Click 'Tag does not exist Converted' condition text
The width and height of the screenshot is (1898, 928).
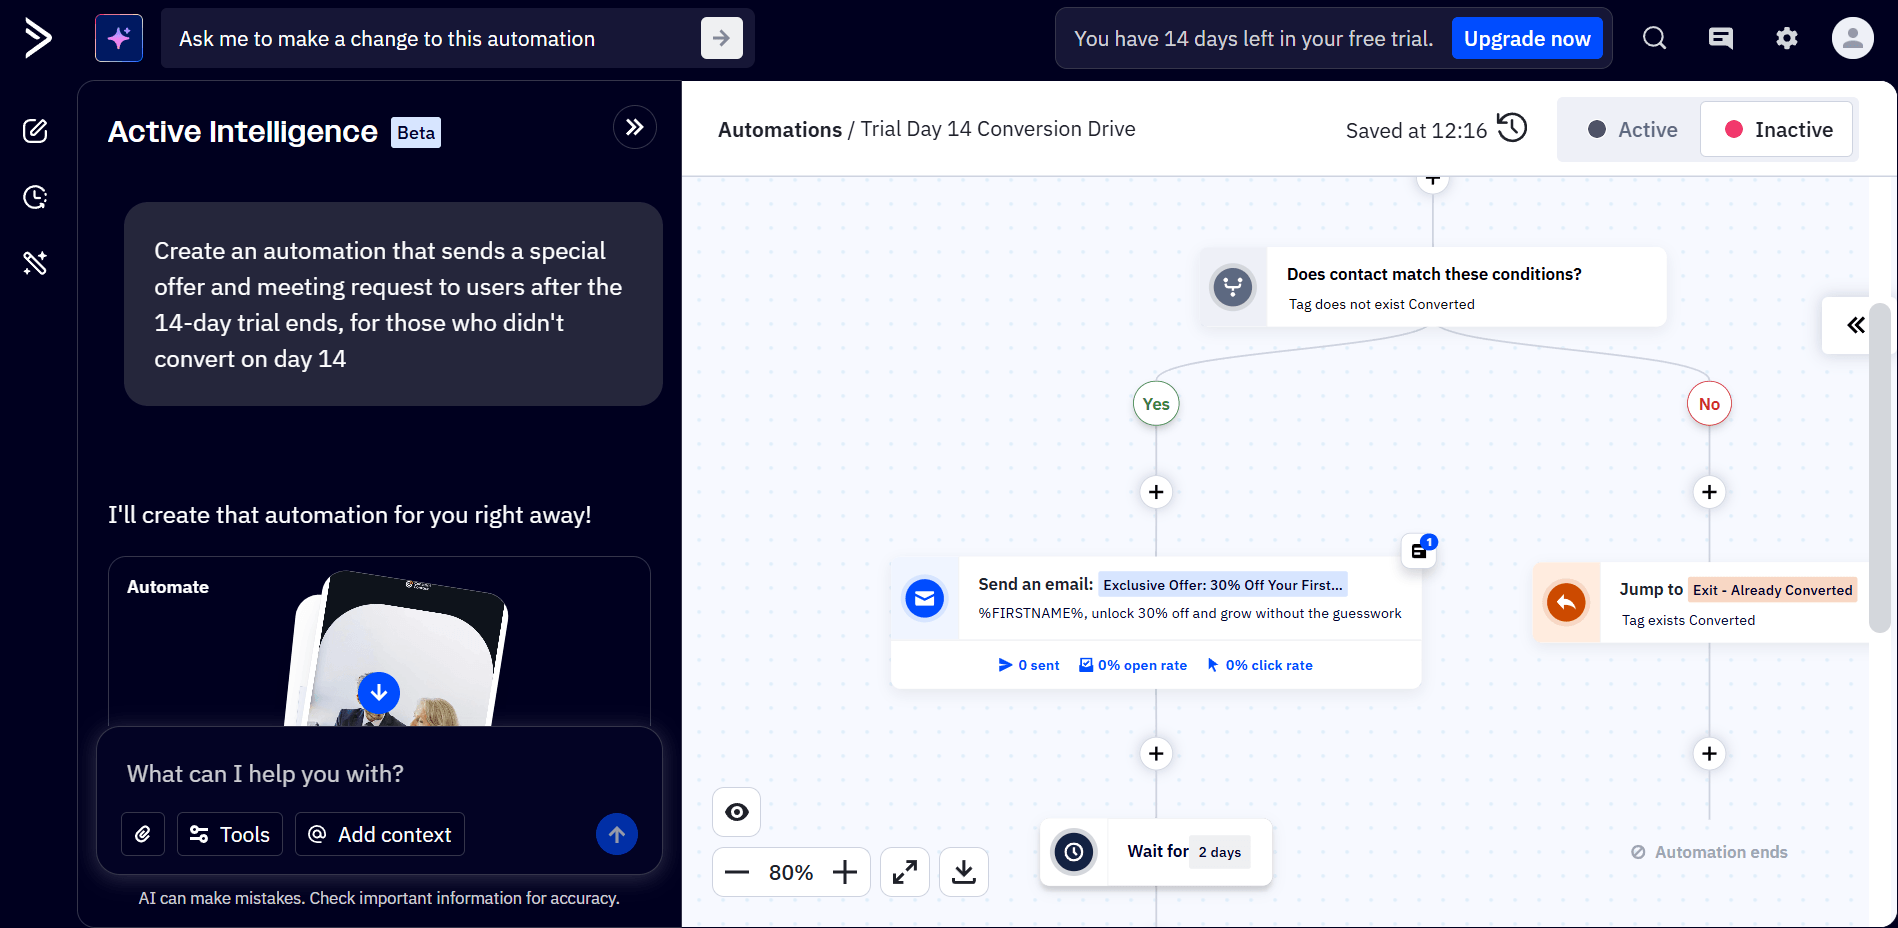tap(1382, 304)
